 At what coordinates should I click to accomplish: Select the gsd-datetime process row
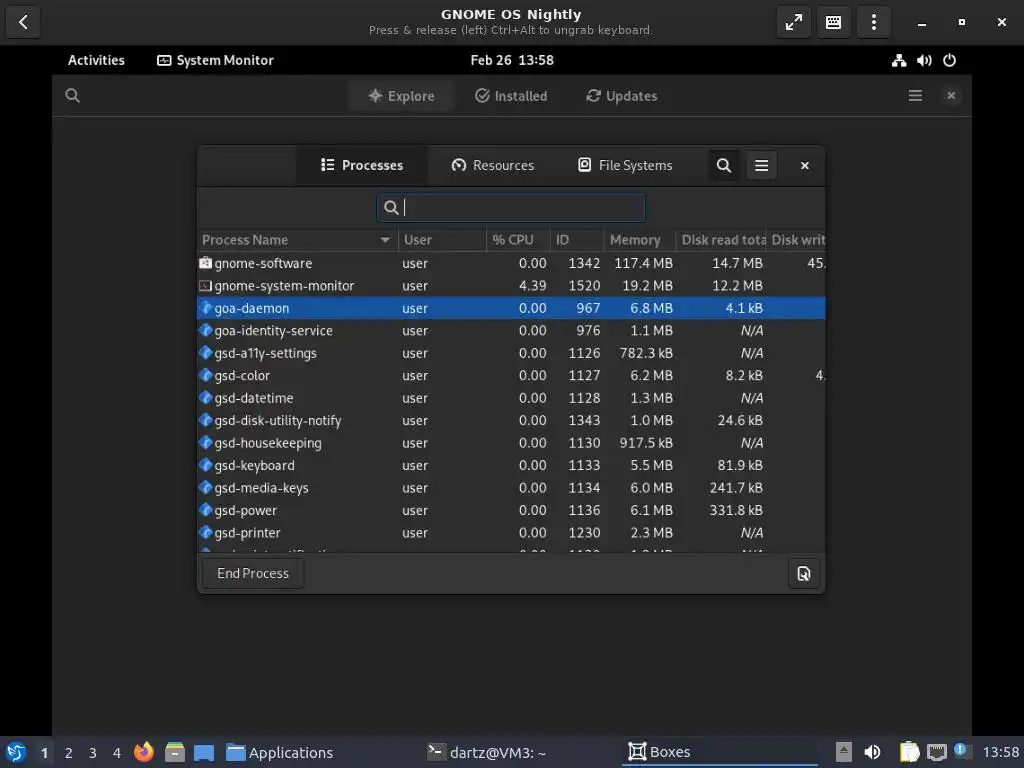tap(511, 398)
